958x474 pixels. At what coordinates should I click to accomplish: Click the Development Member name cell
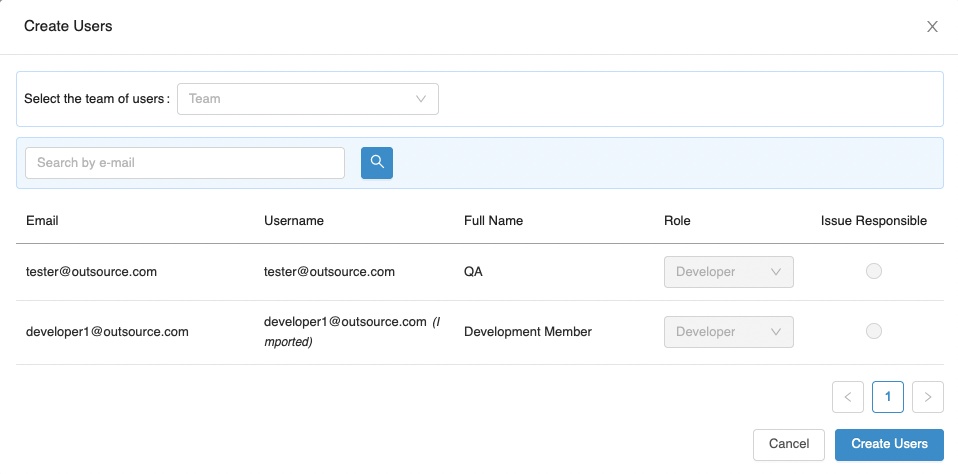pos(528,332)
